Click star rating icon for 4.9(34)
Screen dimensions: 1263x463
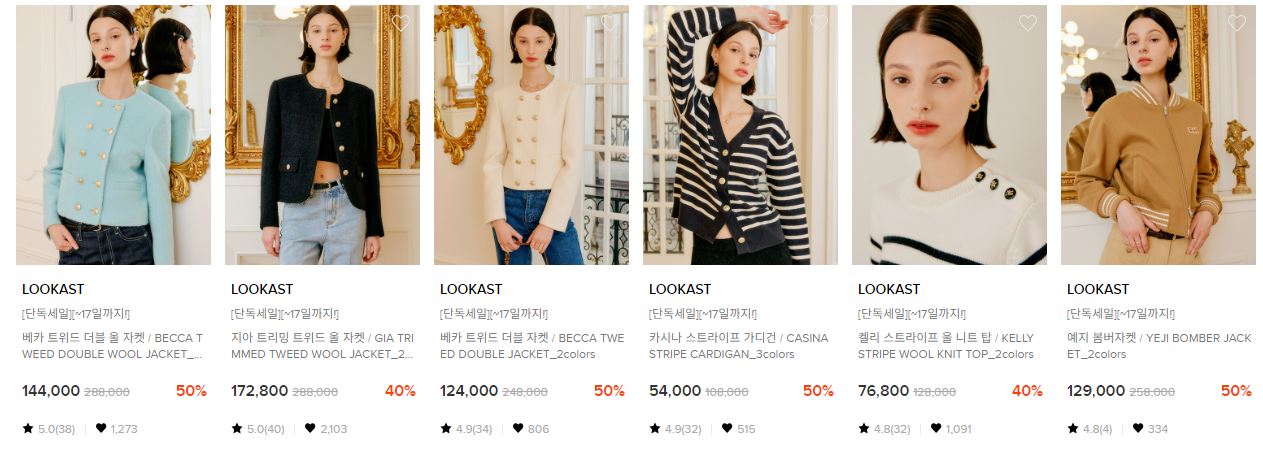pos(446,429)
